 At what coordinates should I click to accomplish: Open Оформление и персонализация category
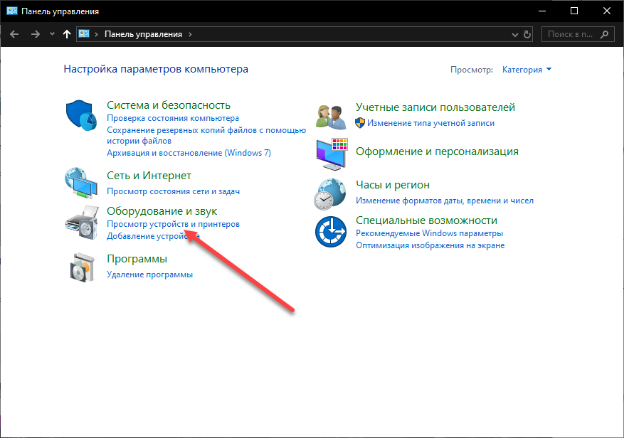(437, 151)
